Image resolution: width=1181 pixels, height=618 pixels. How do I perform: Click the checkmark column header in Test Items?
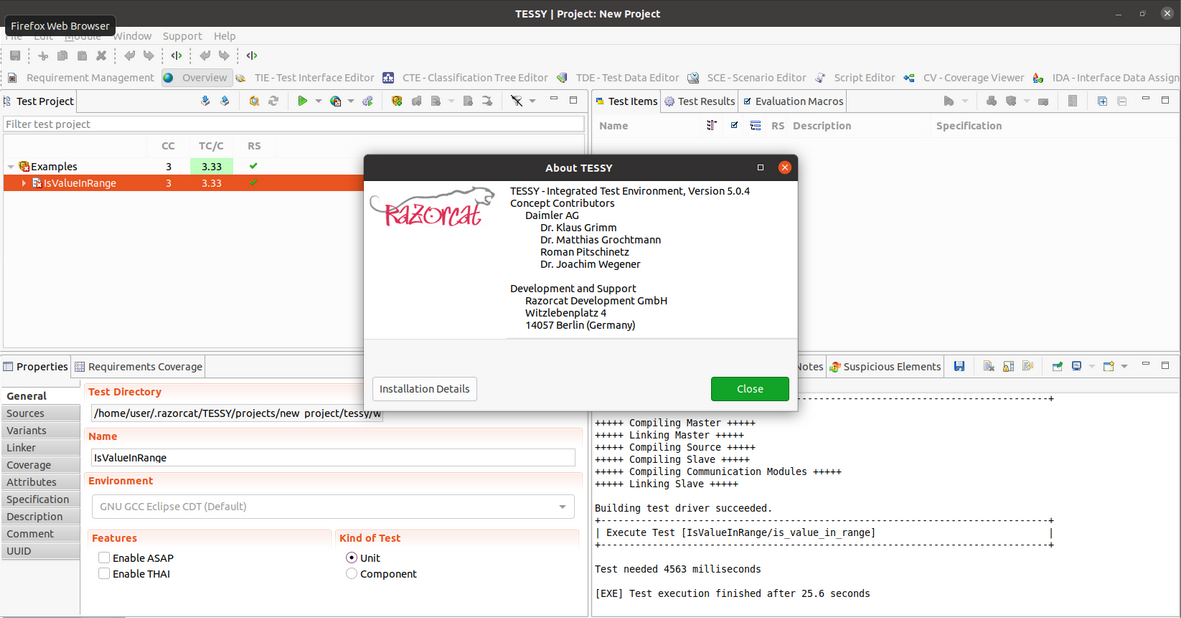pyautogui.click(x=734, y=126)
